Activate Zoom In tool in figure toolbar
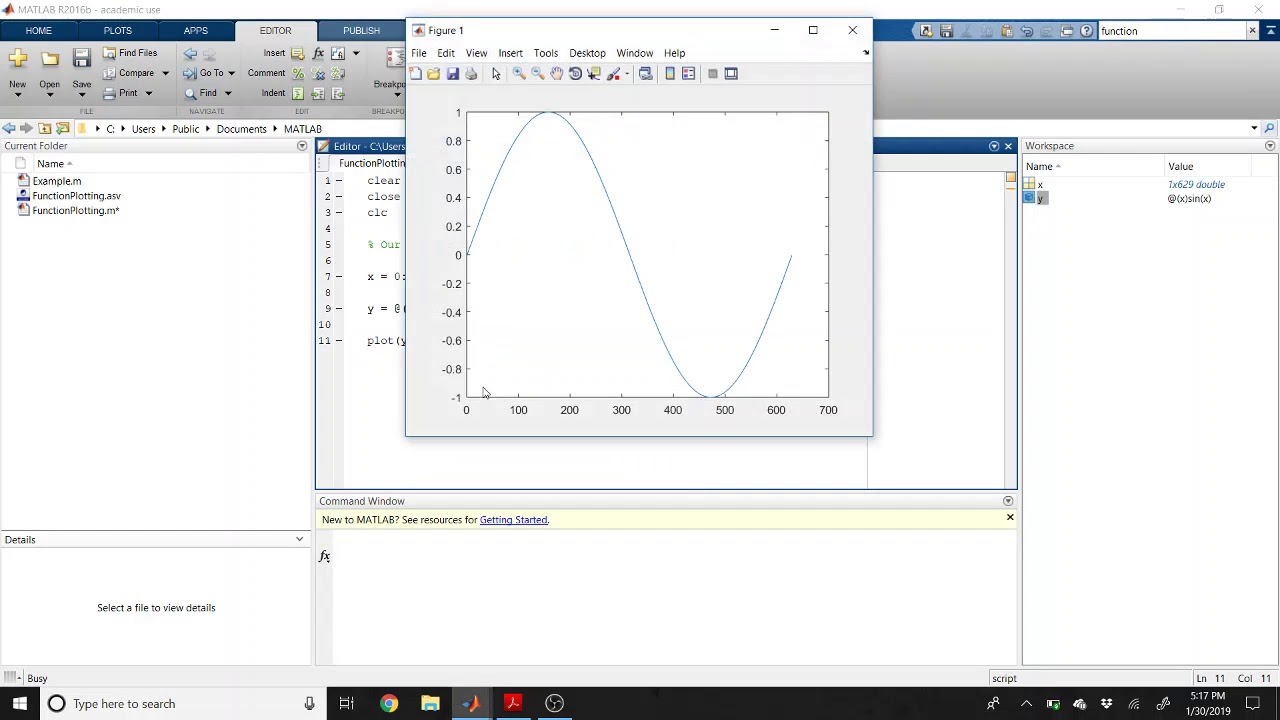This screenshot has height=720, width=1280. coord(518,74)
